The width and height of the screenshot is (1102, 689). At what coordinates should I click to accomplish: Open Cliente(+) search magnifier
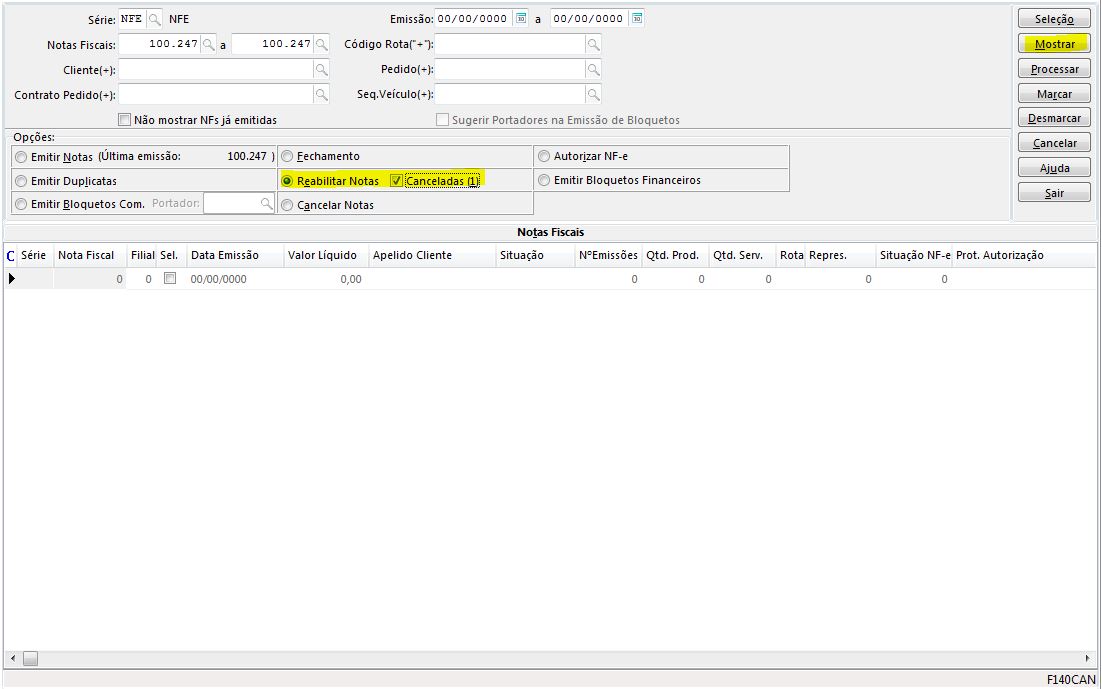click(x=321, y=70)
